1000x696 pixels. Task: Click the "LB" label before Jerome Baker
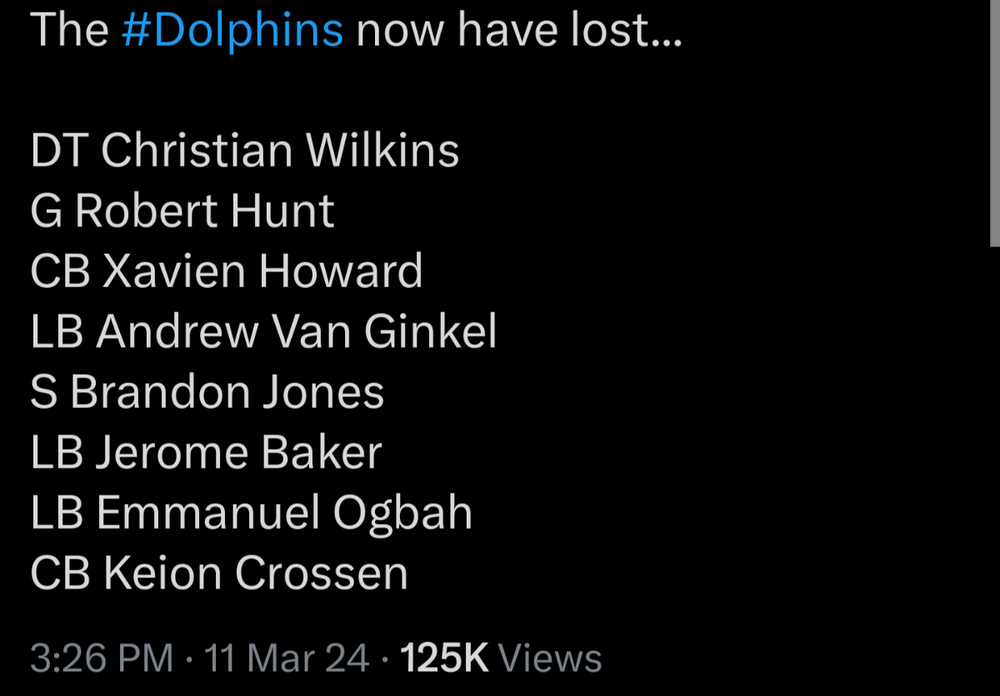(x=56, y=453)
